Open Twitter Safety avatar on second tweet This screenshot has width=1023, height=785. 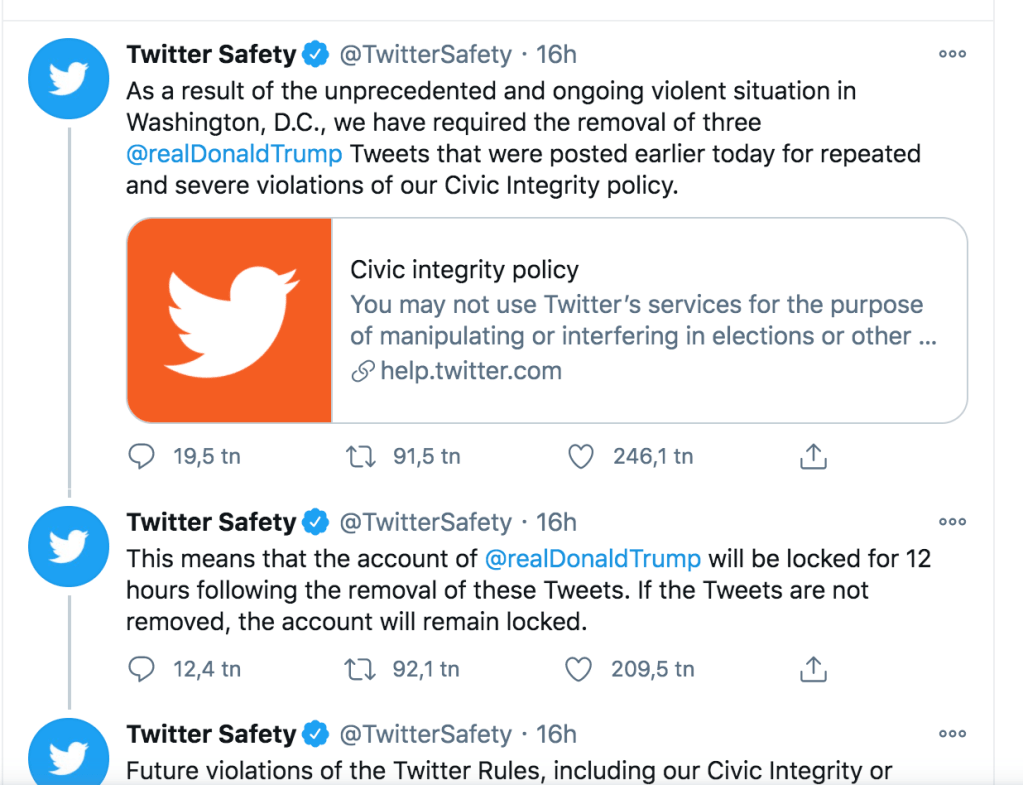tap(68, 546)
